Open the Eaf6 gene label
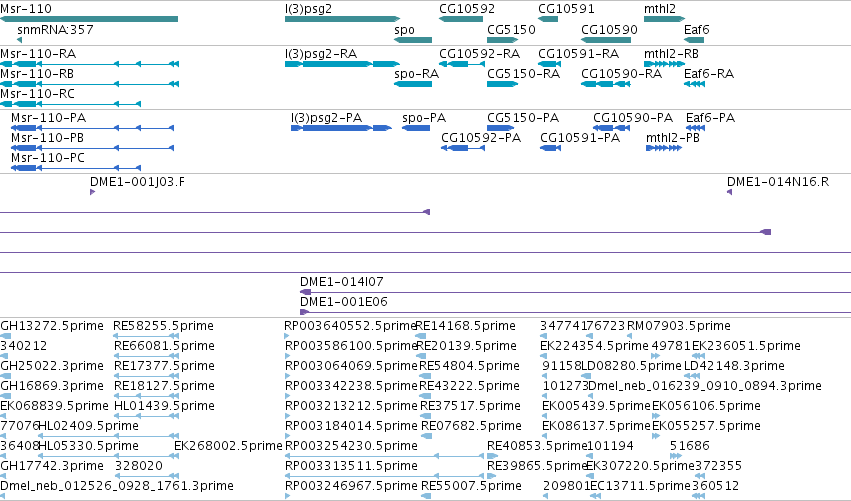Image resolution: width=851 pixels, height=501 pixels. tap(696, 29)
